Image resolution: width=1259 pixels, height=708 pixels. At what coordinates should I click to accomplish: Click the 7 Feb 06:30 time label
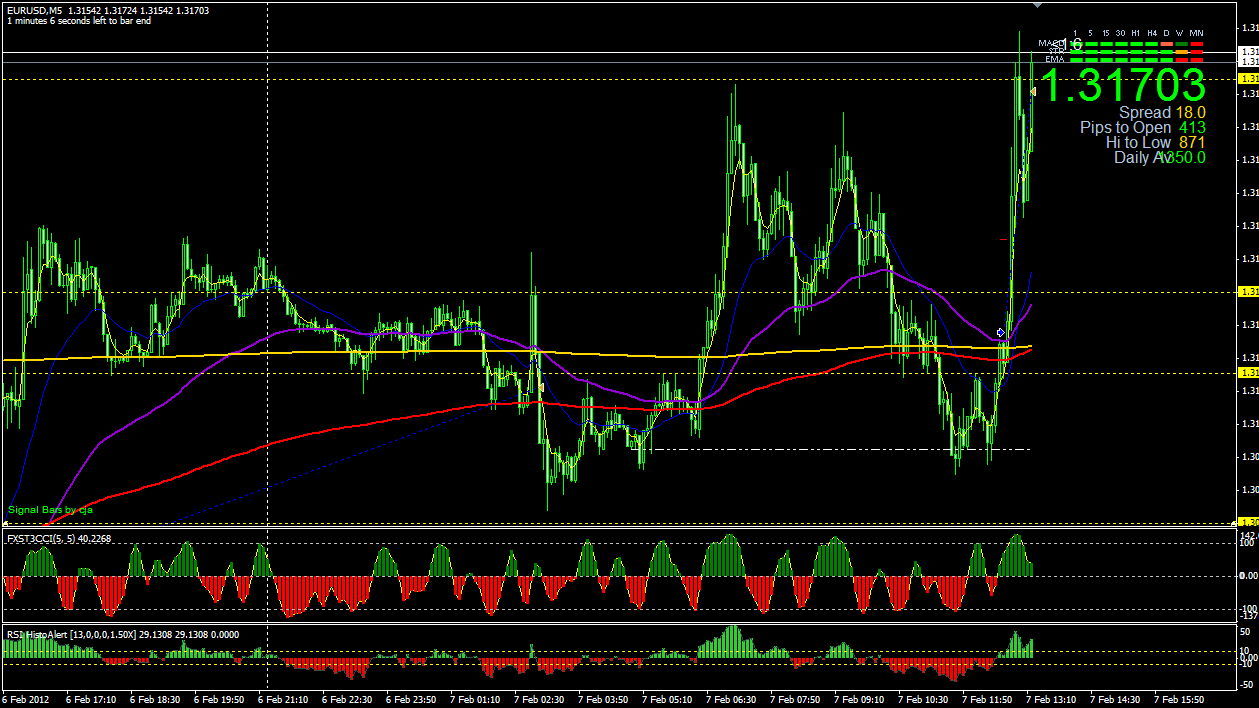point(731,700)
